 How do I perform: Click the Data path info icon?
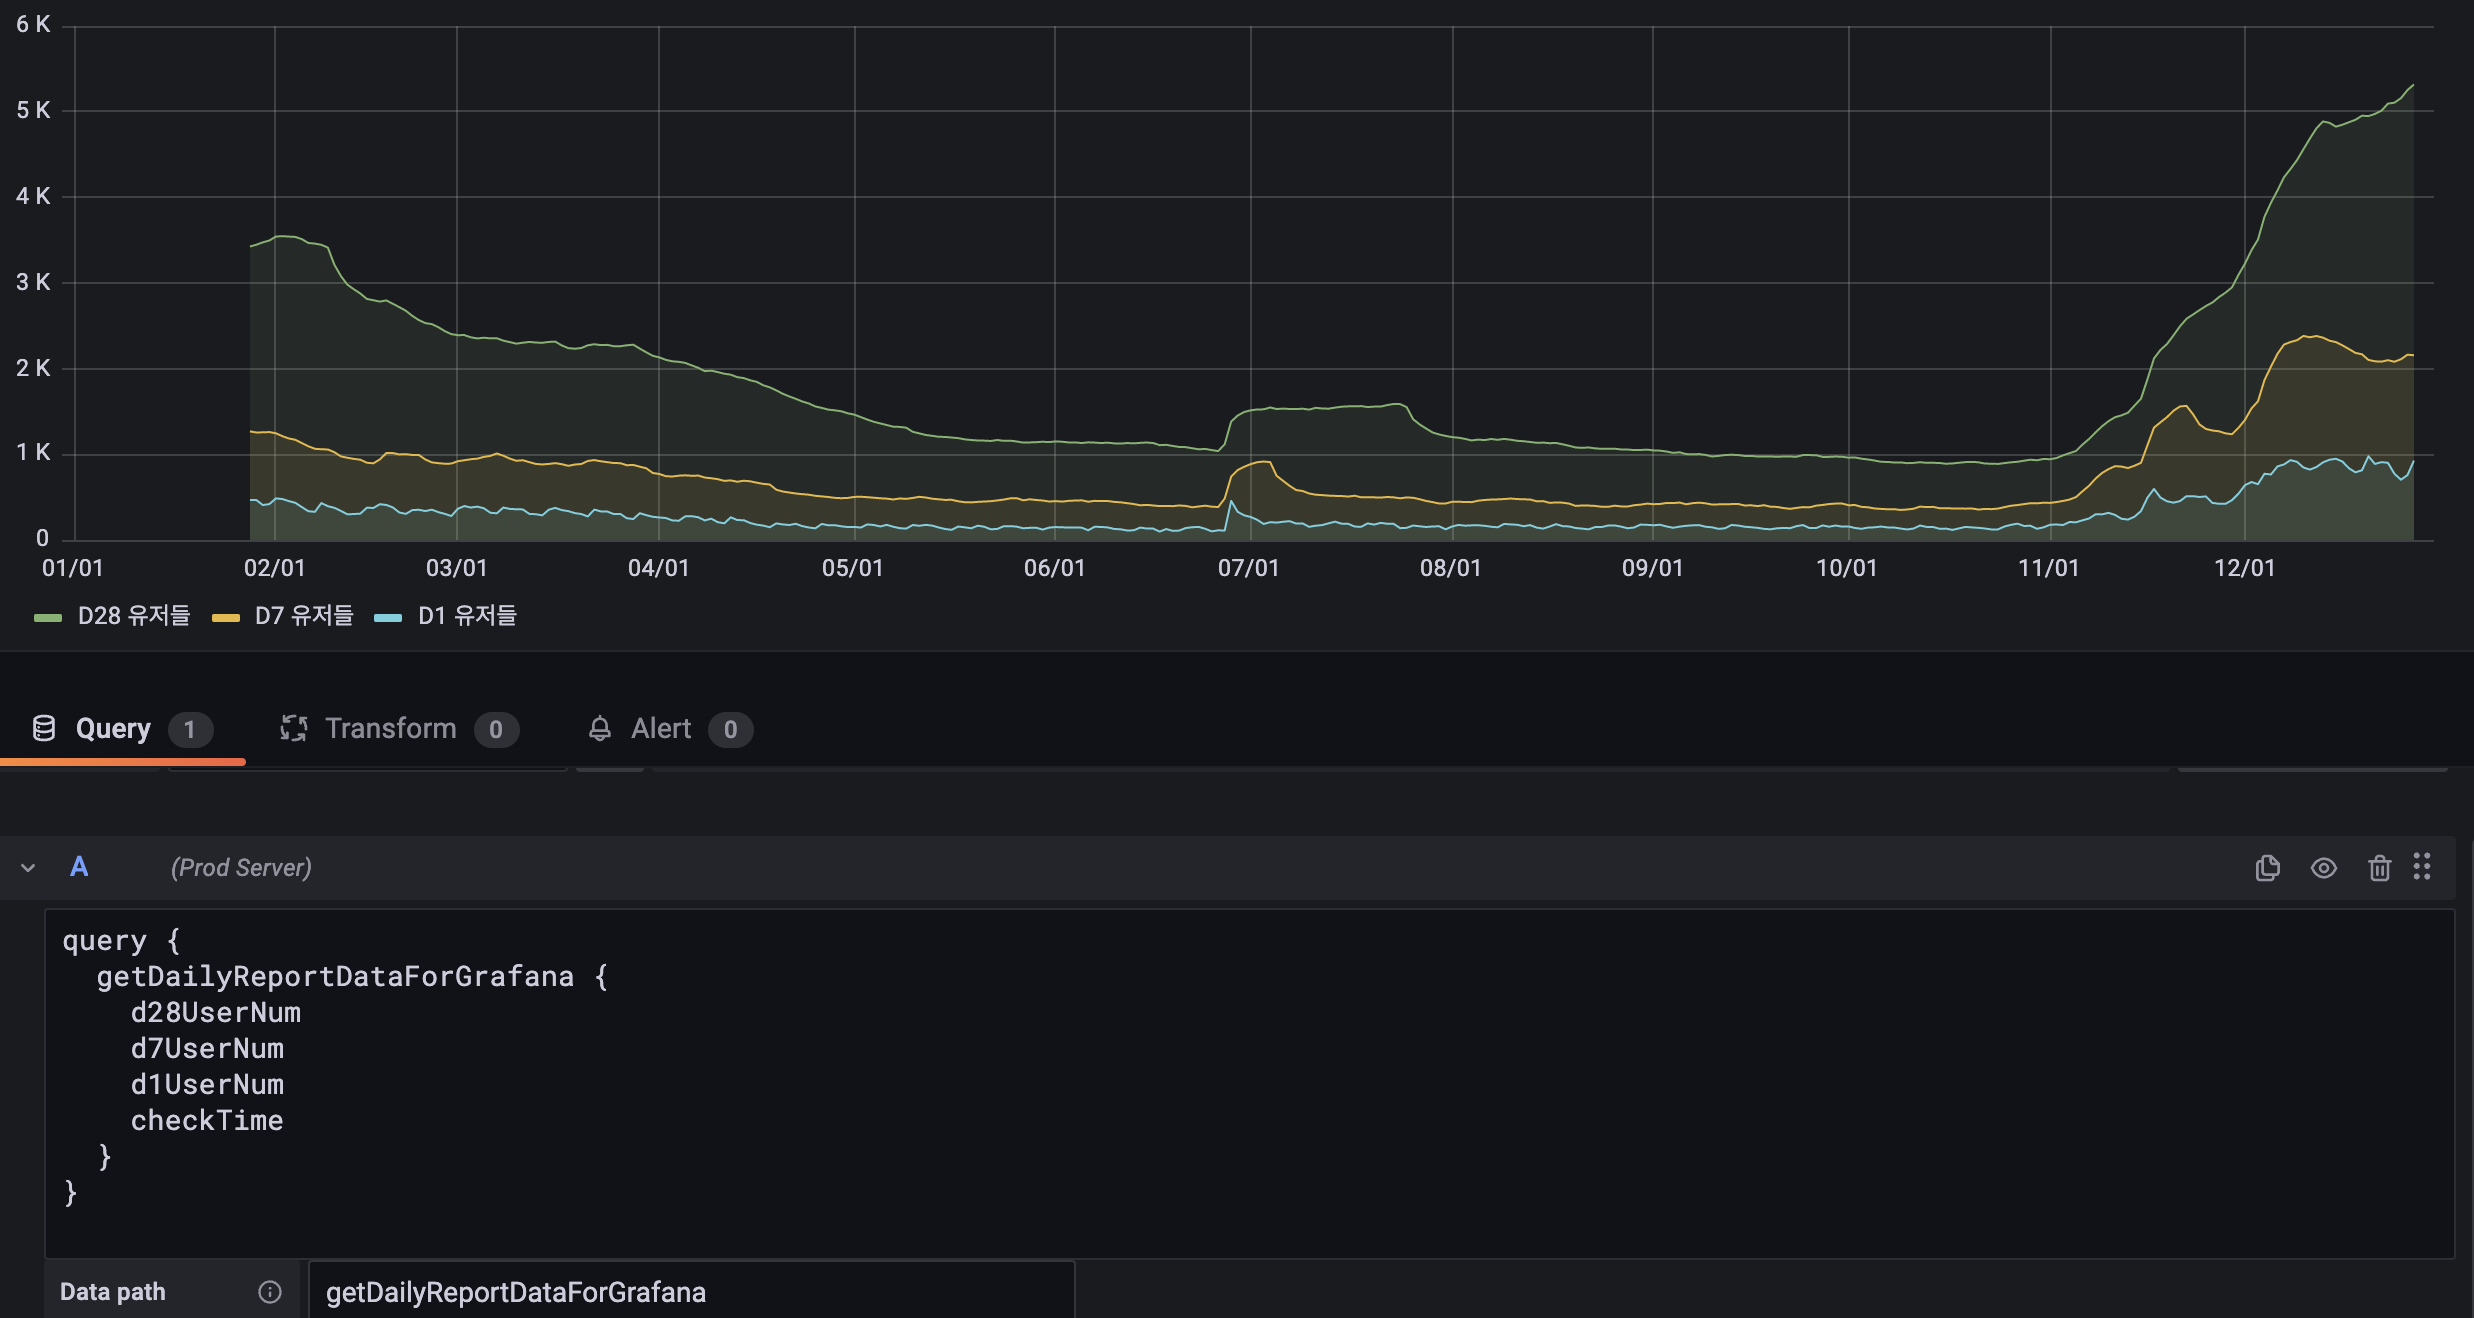point(270,1292)
